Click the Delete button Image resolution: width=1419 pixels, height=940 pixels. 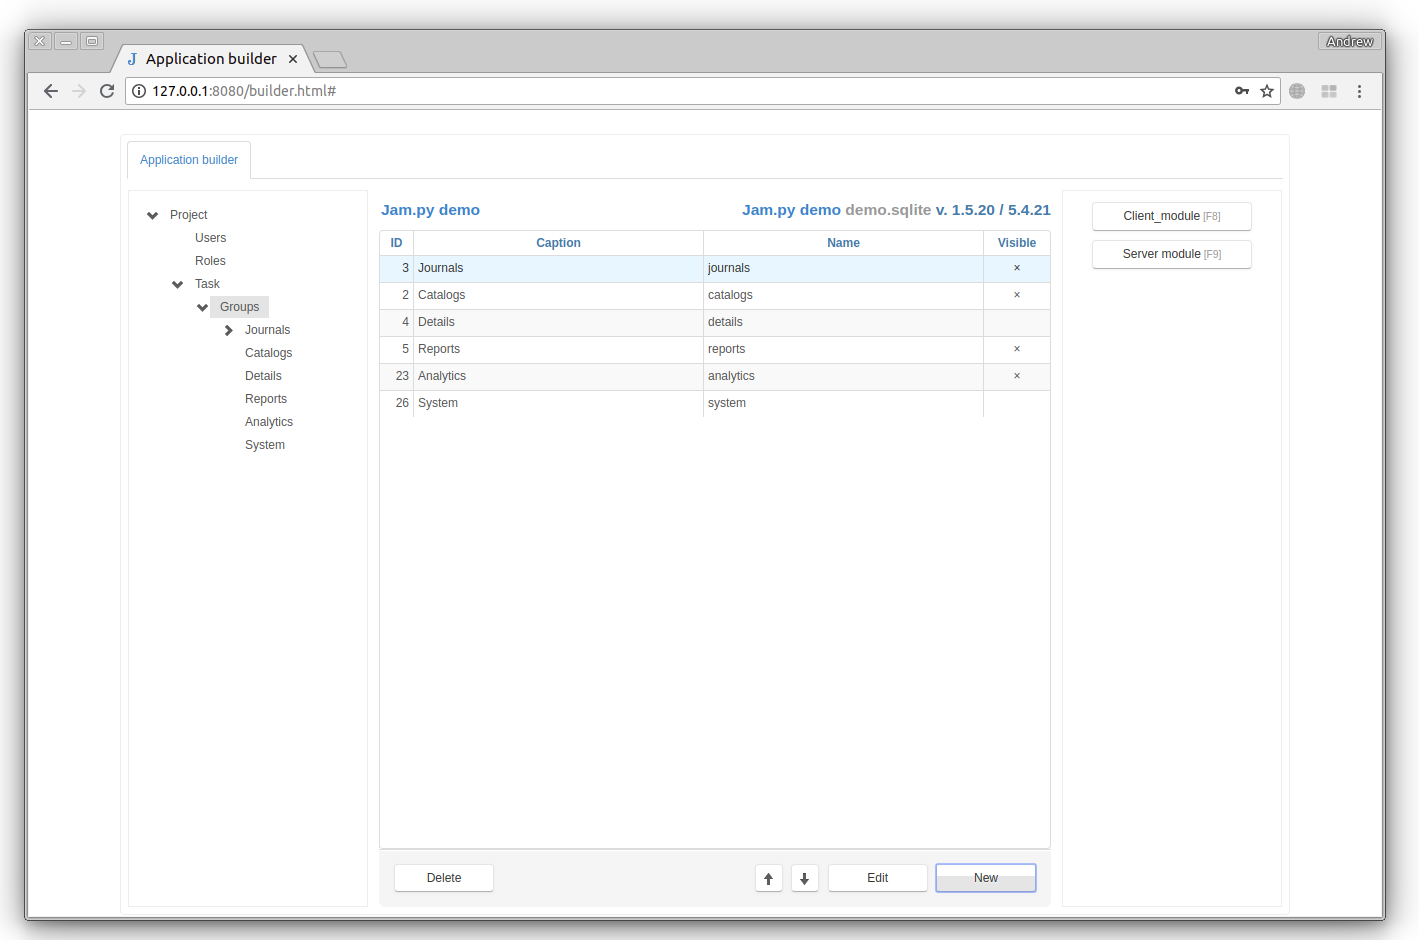coord(444,878)
